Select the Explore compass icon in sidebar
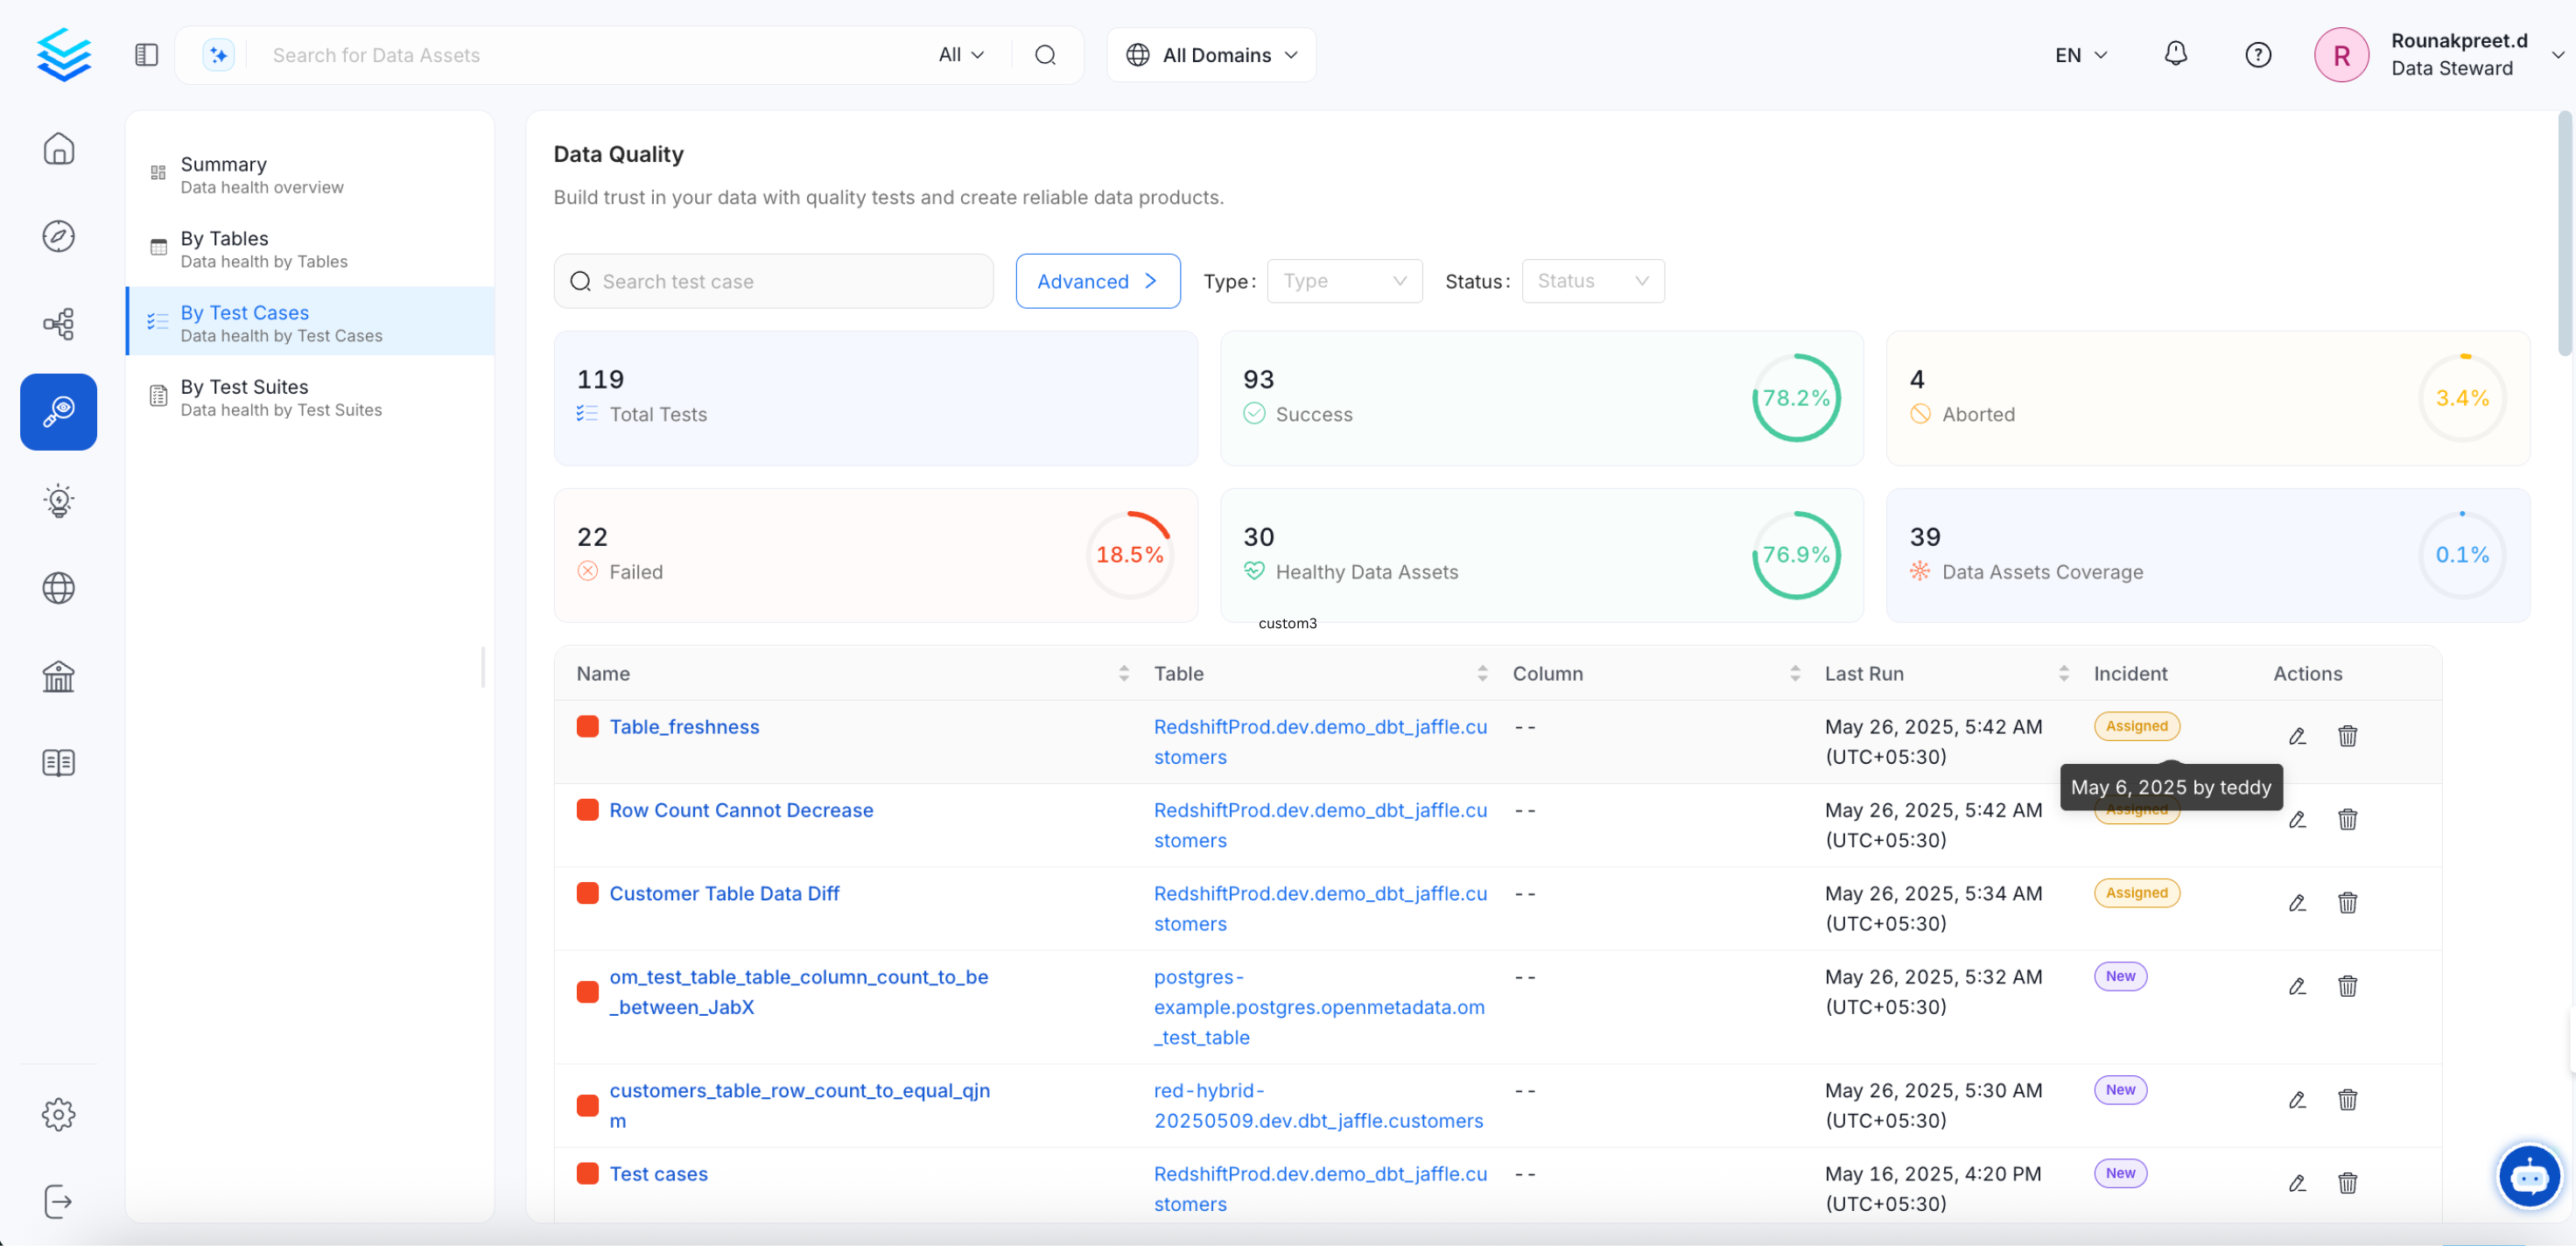 (x=59, y=236)
